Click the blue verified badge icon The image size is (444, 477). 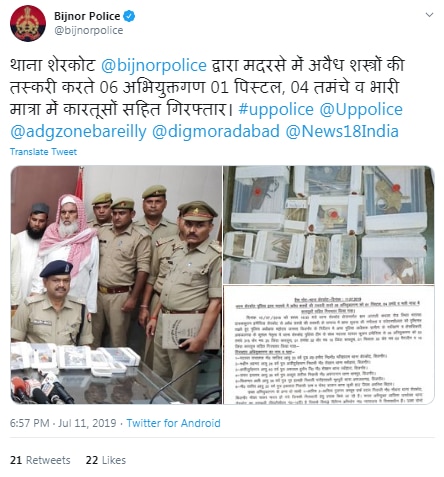point(129,16)
